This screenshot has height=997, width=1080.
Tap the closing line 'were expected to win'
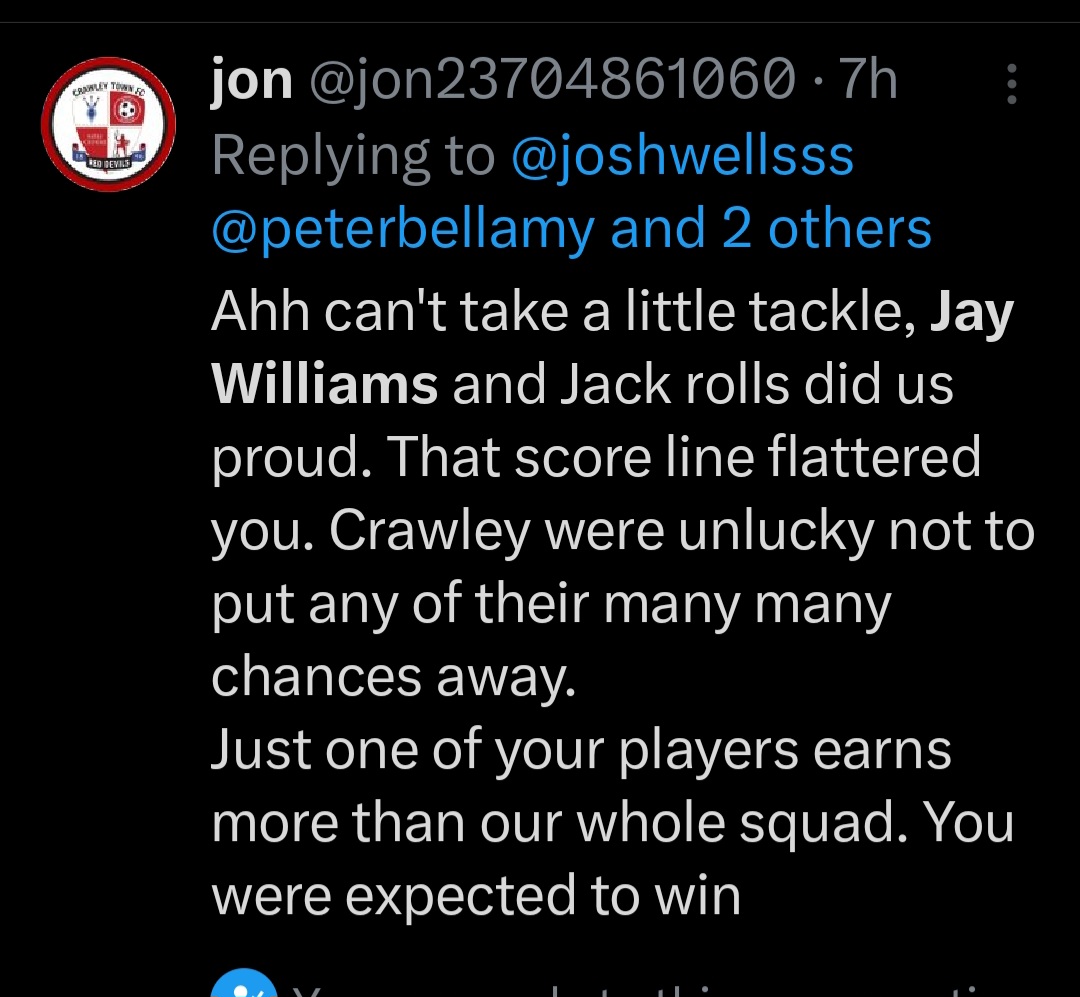click(476, 896)
